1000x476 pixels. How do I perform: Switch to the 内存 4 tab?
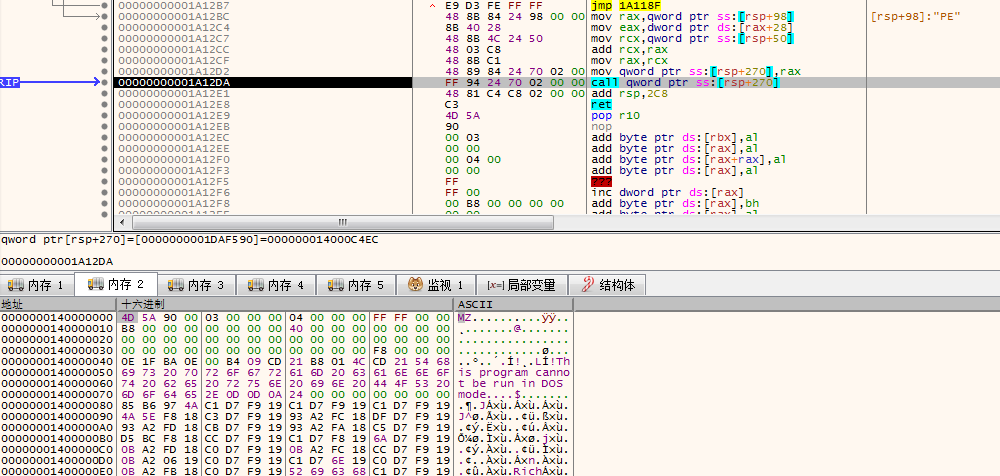[276, 285]
